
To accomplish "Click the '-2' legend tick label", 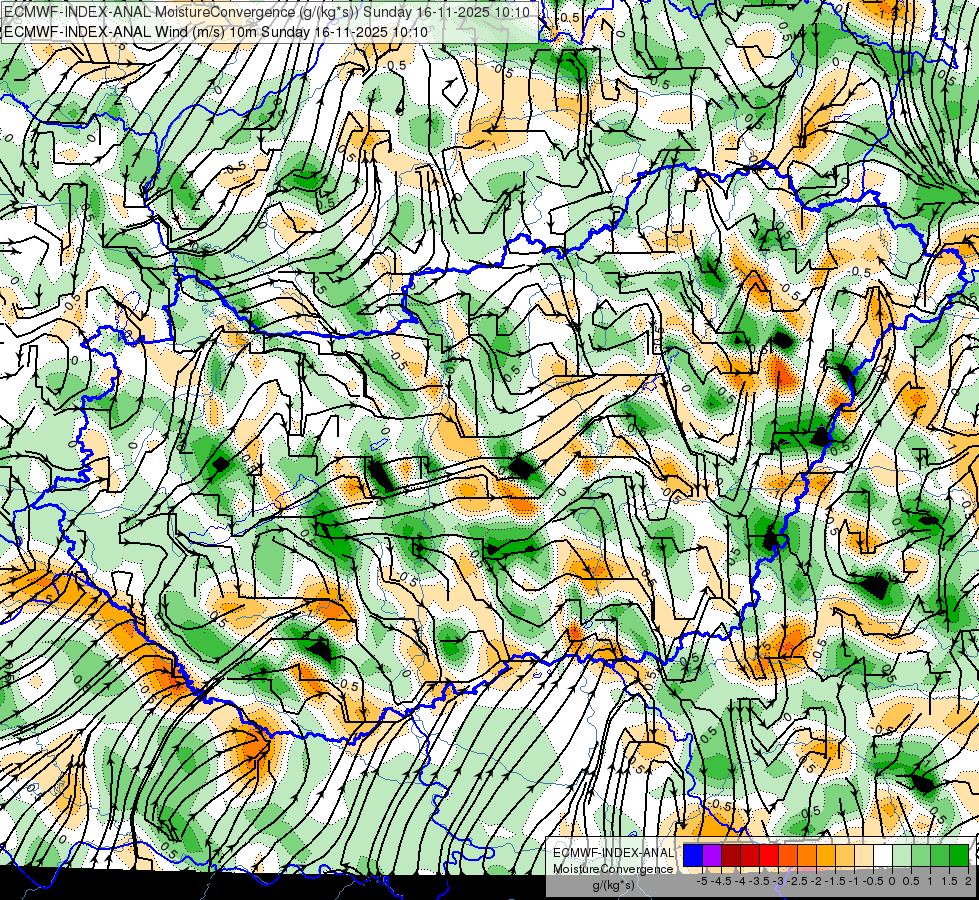I will (815, 881).
